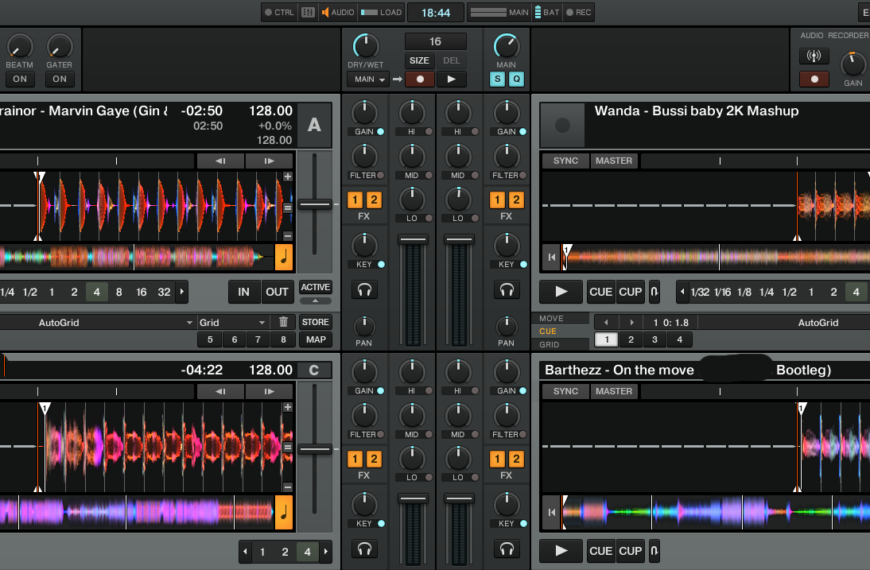Viewport: 870px width, 570px height.
Task: Open the AutoGrid dropdown on Deck A
Action: (x=98, y=322)
